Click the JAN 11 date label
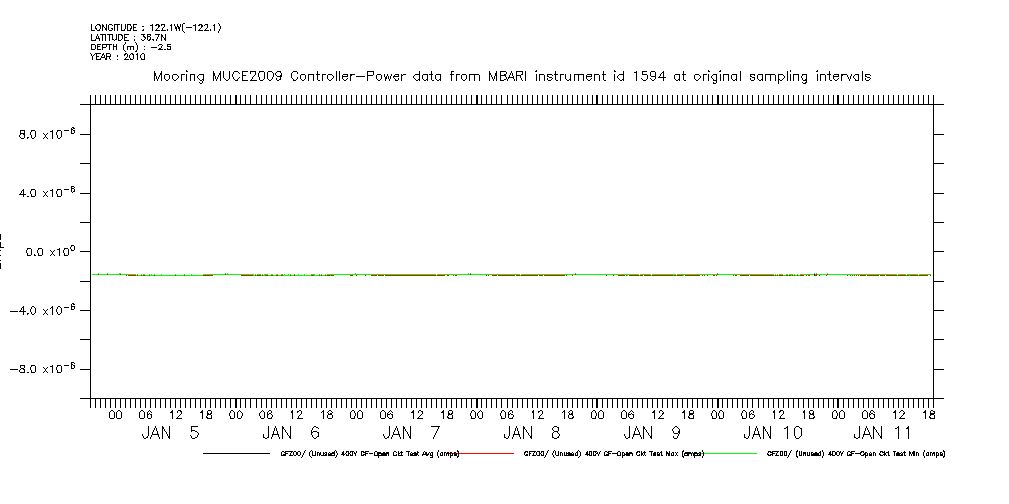 (883, 433)
